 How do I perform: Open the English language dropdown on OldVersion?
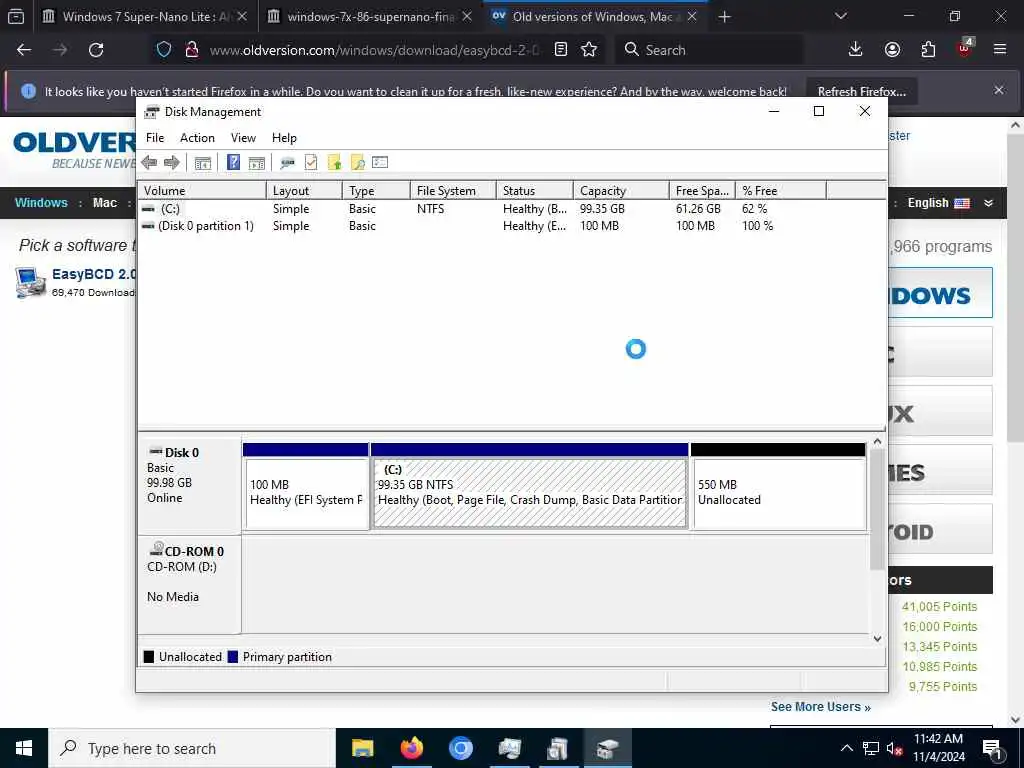(x=950, y=202)
